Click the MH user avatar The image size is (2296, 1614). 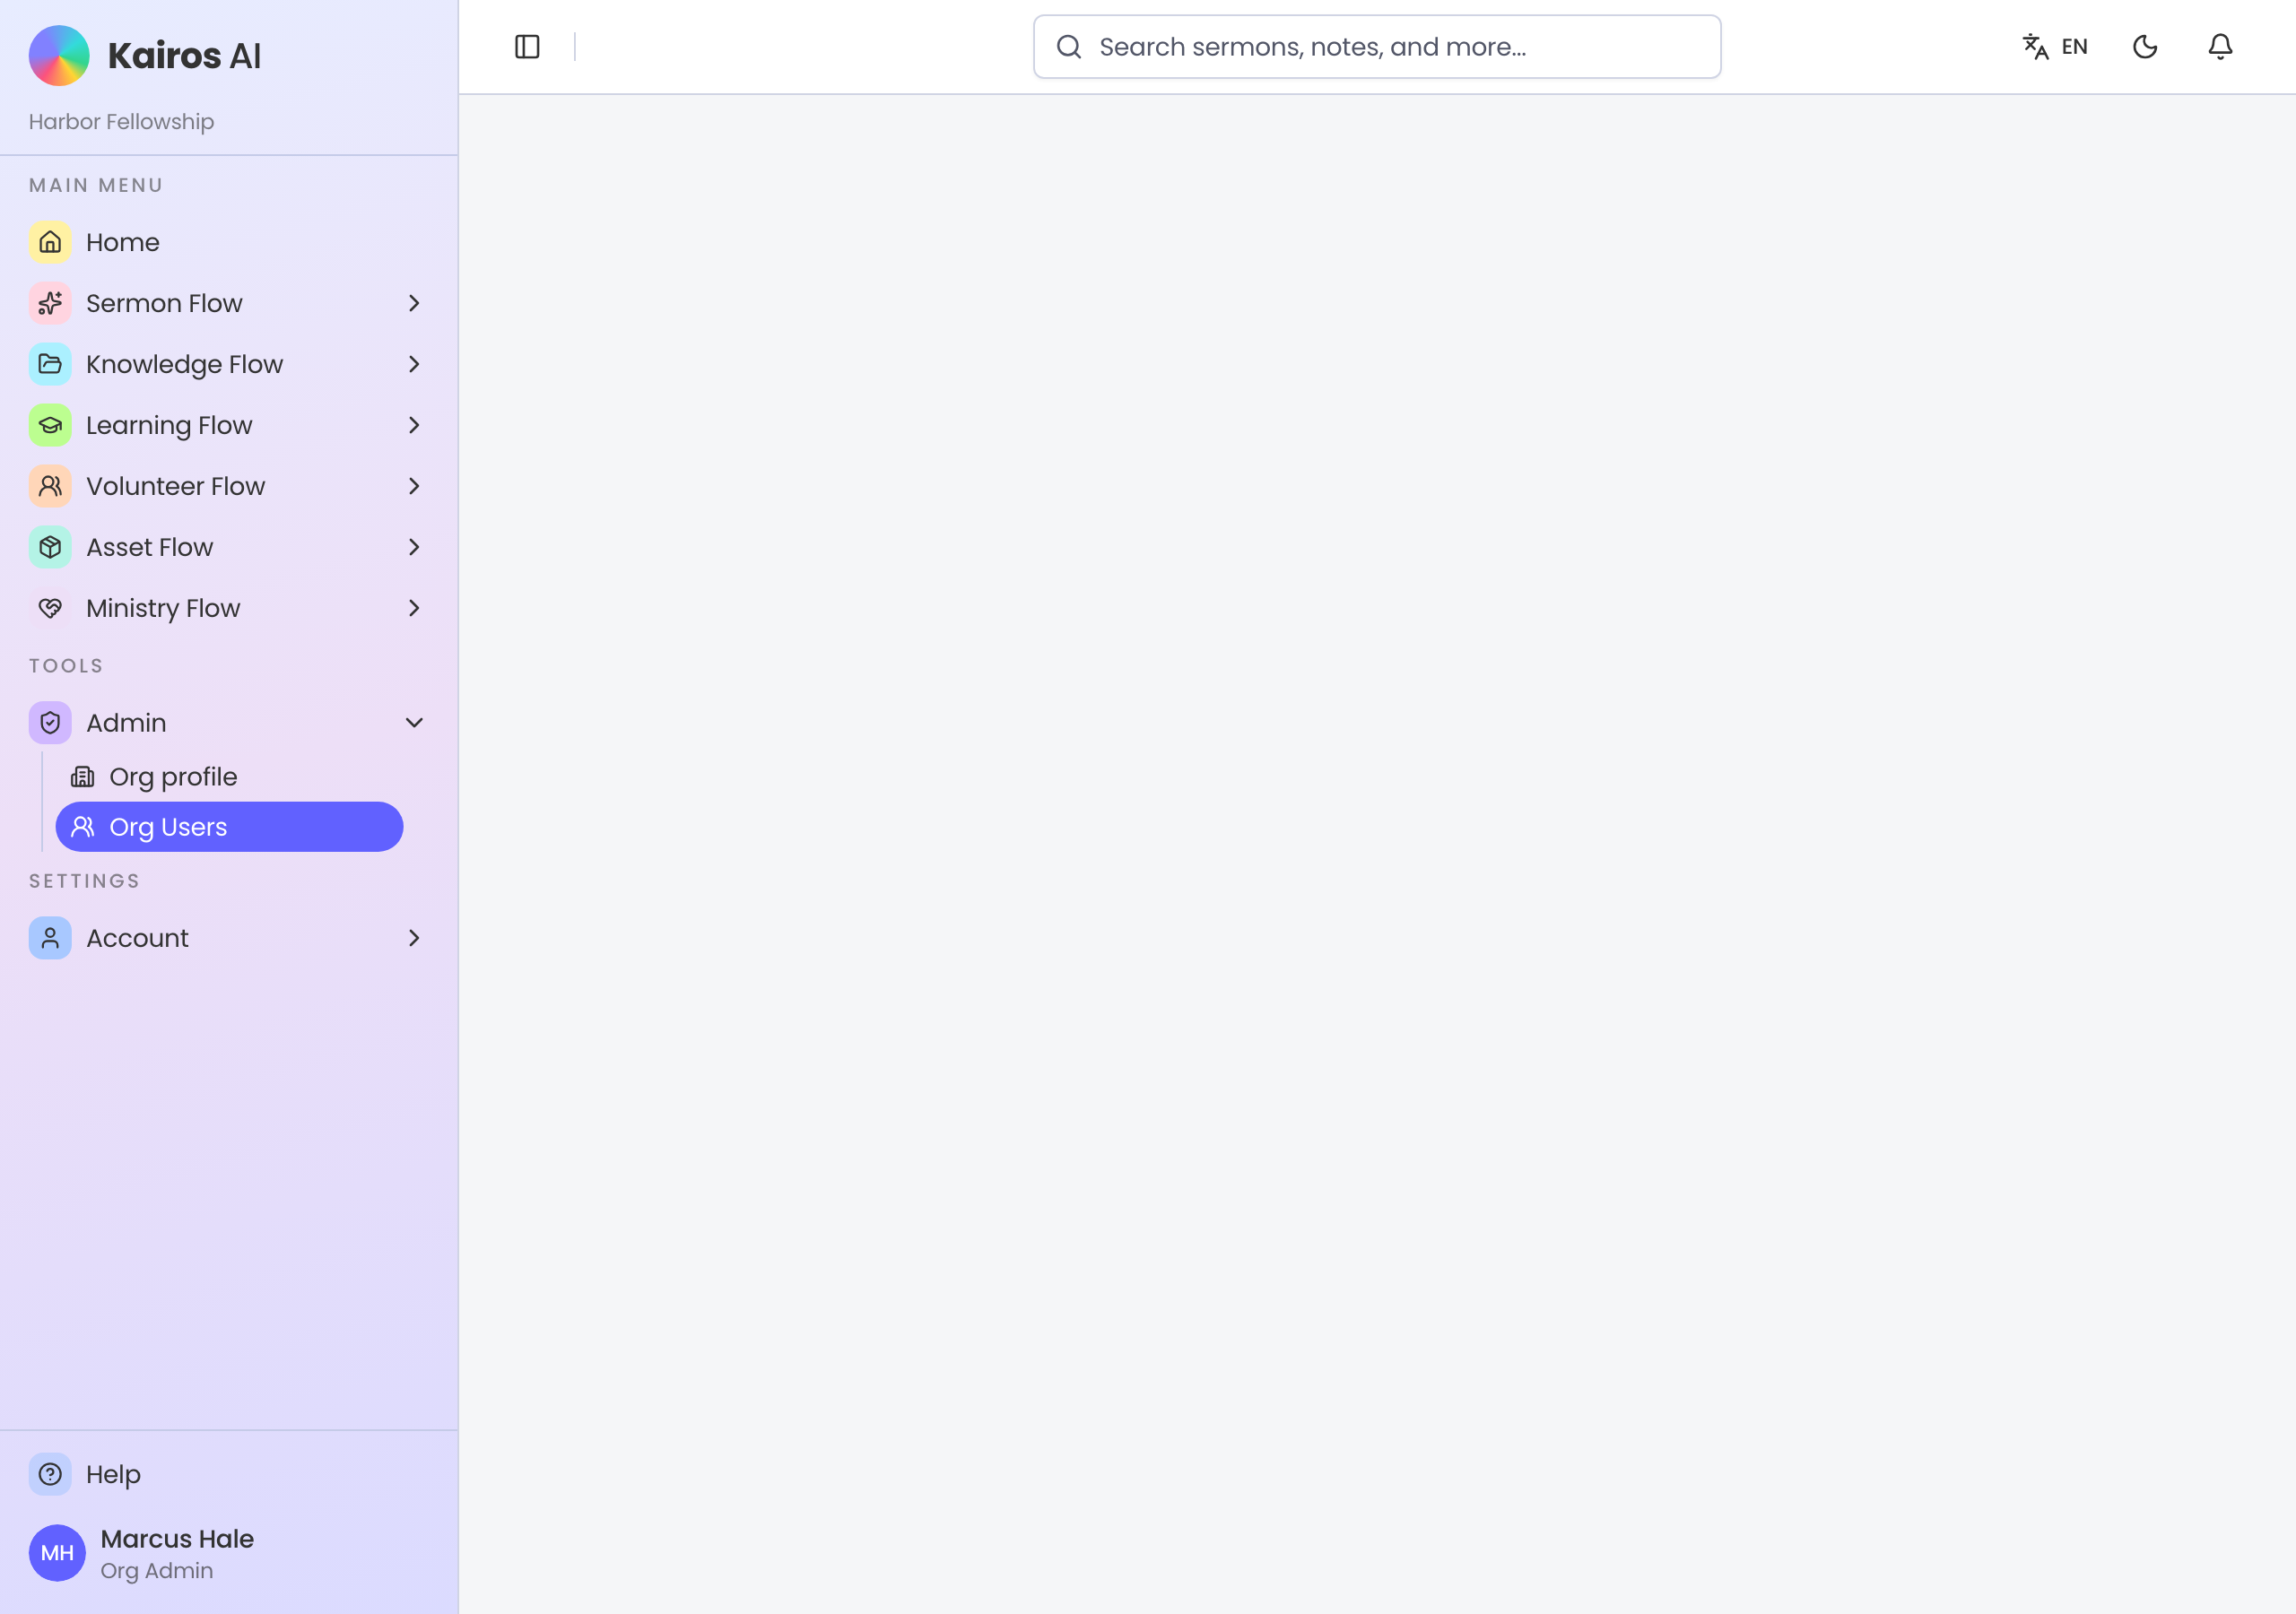click(57, 1554)
